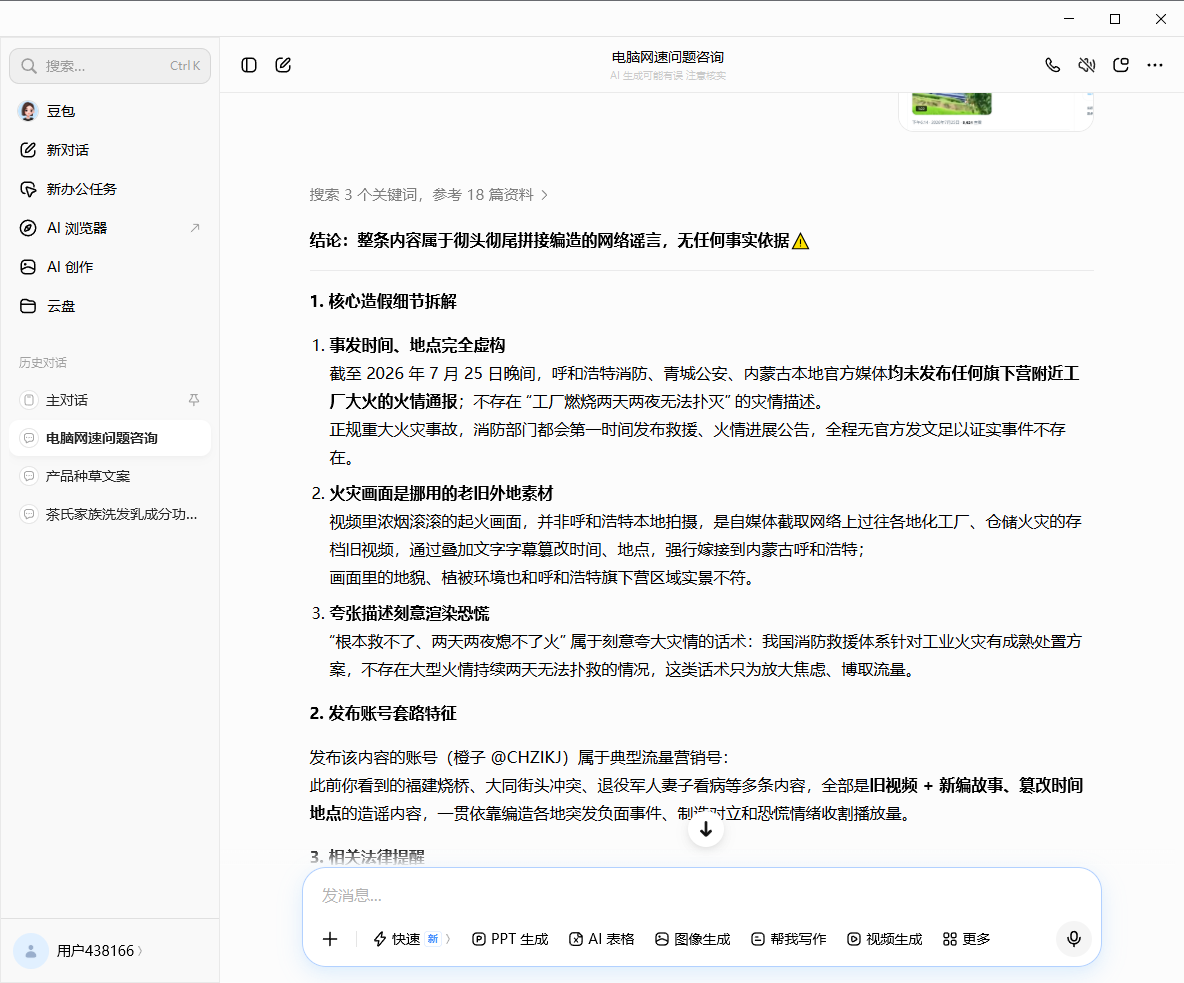Click the heading 1. 核心造假细节拆解

[383, 301]
